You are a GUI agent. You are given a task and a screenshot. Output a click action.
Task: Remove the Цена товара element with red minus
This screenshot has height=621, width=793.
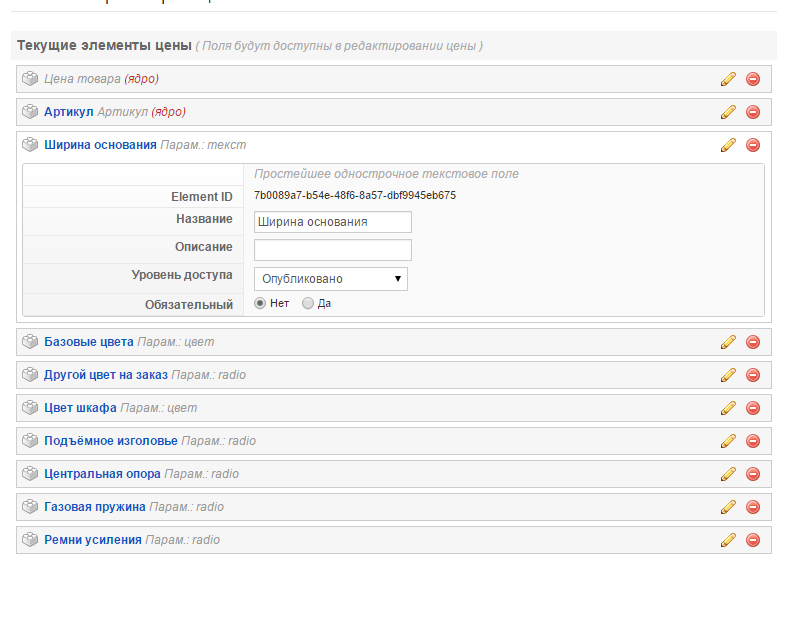pos(753,79)
